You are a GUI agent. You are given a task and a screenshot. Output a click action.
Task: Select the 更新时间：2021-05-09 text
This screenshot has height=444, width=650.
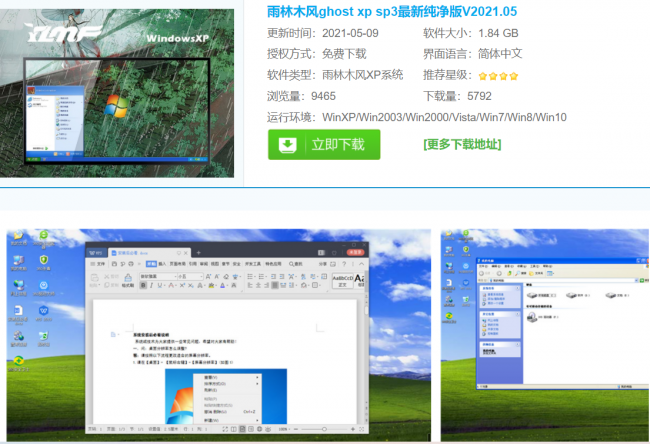coord(323,33)
